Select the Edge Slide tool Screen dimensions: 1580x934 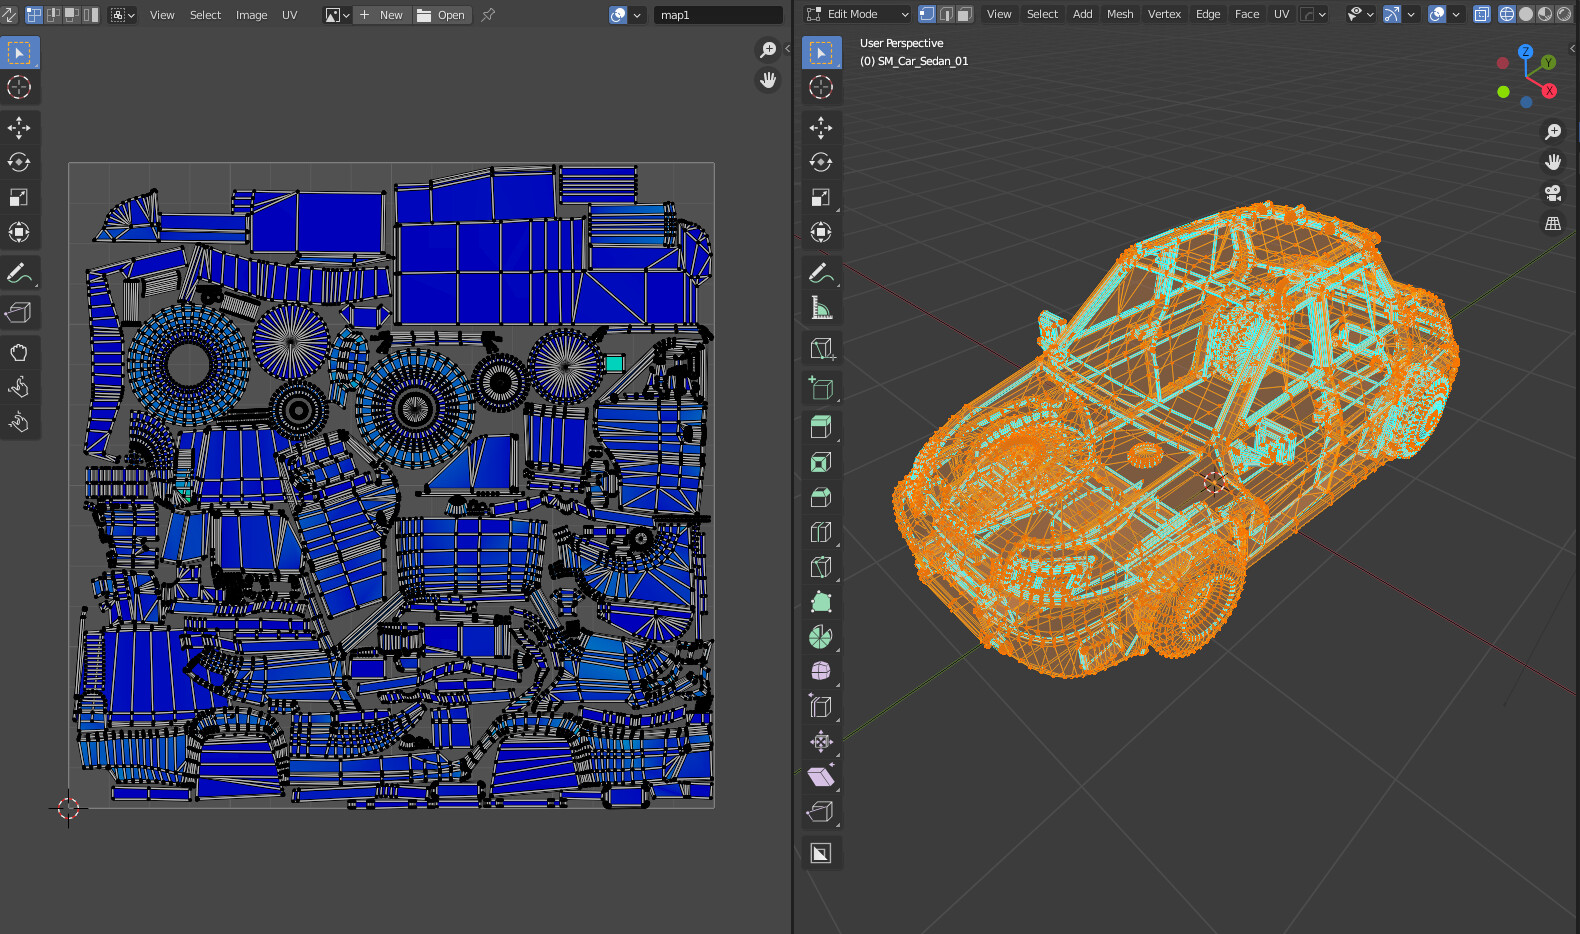821,706
